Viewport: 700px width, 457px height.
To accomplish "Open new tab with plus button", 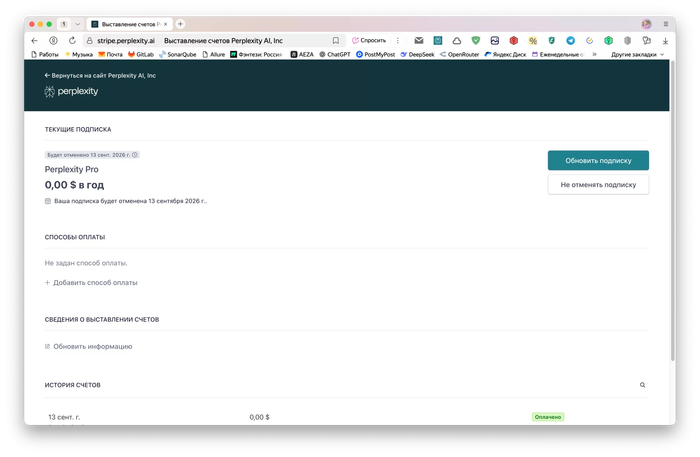I will click(180, 23).
